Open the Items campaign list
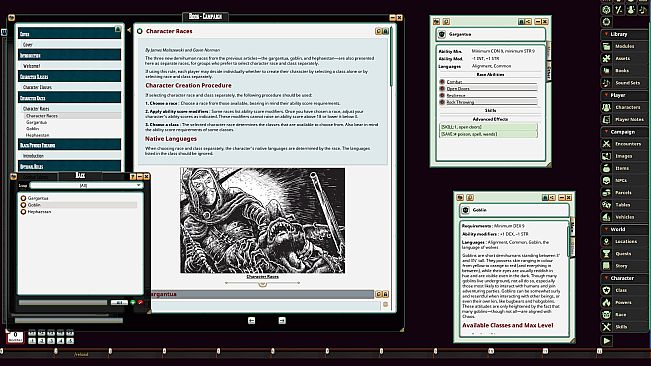 pyautogui.click(x=624, y=168)
